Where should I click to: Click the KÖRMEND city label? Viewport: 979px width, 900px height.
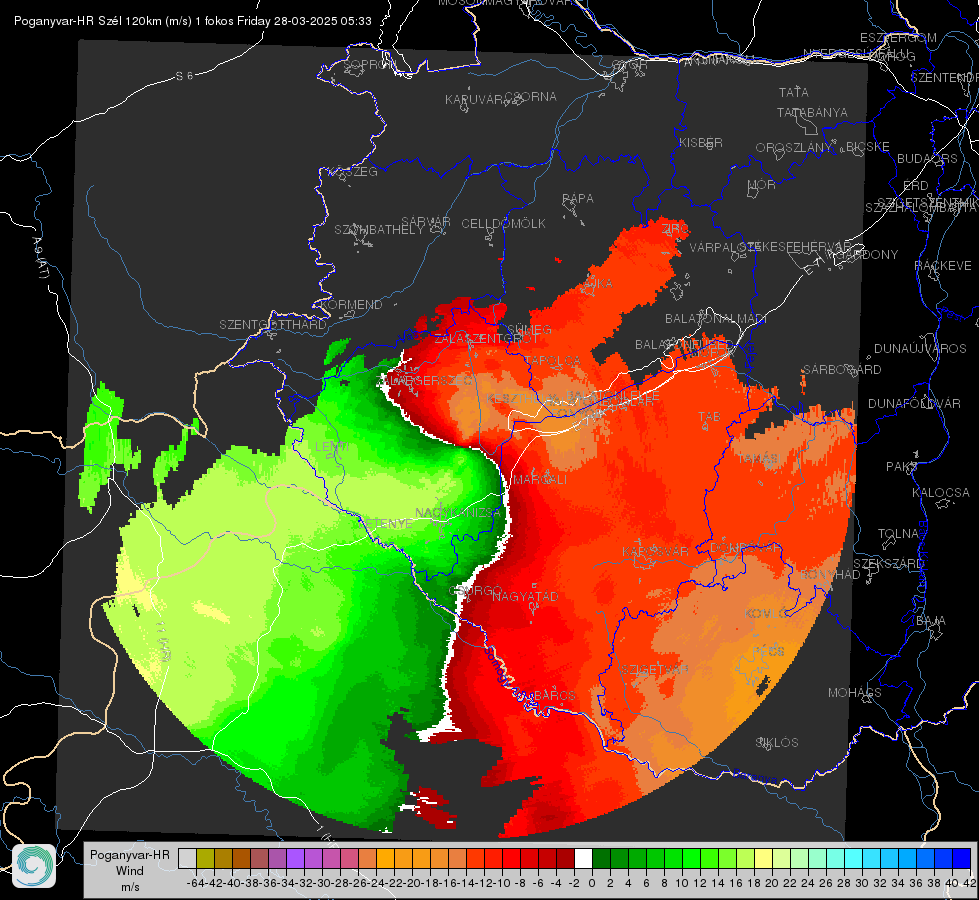coord(352,305)
